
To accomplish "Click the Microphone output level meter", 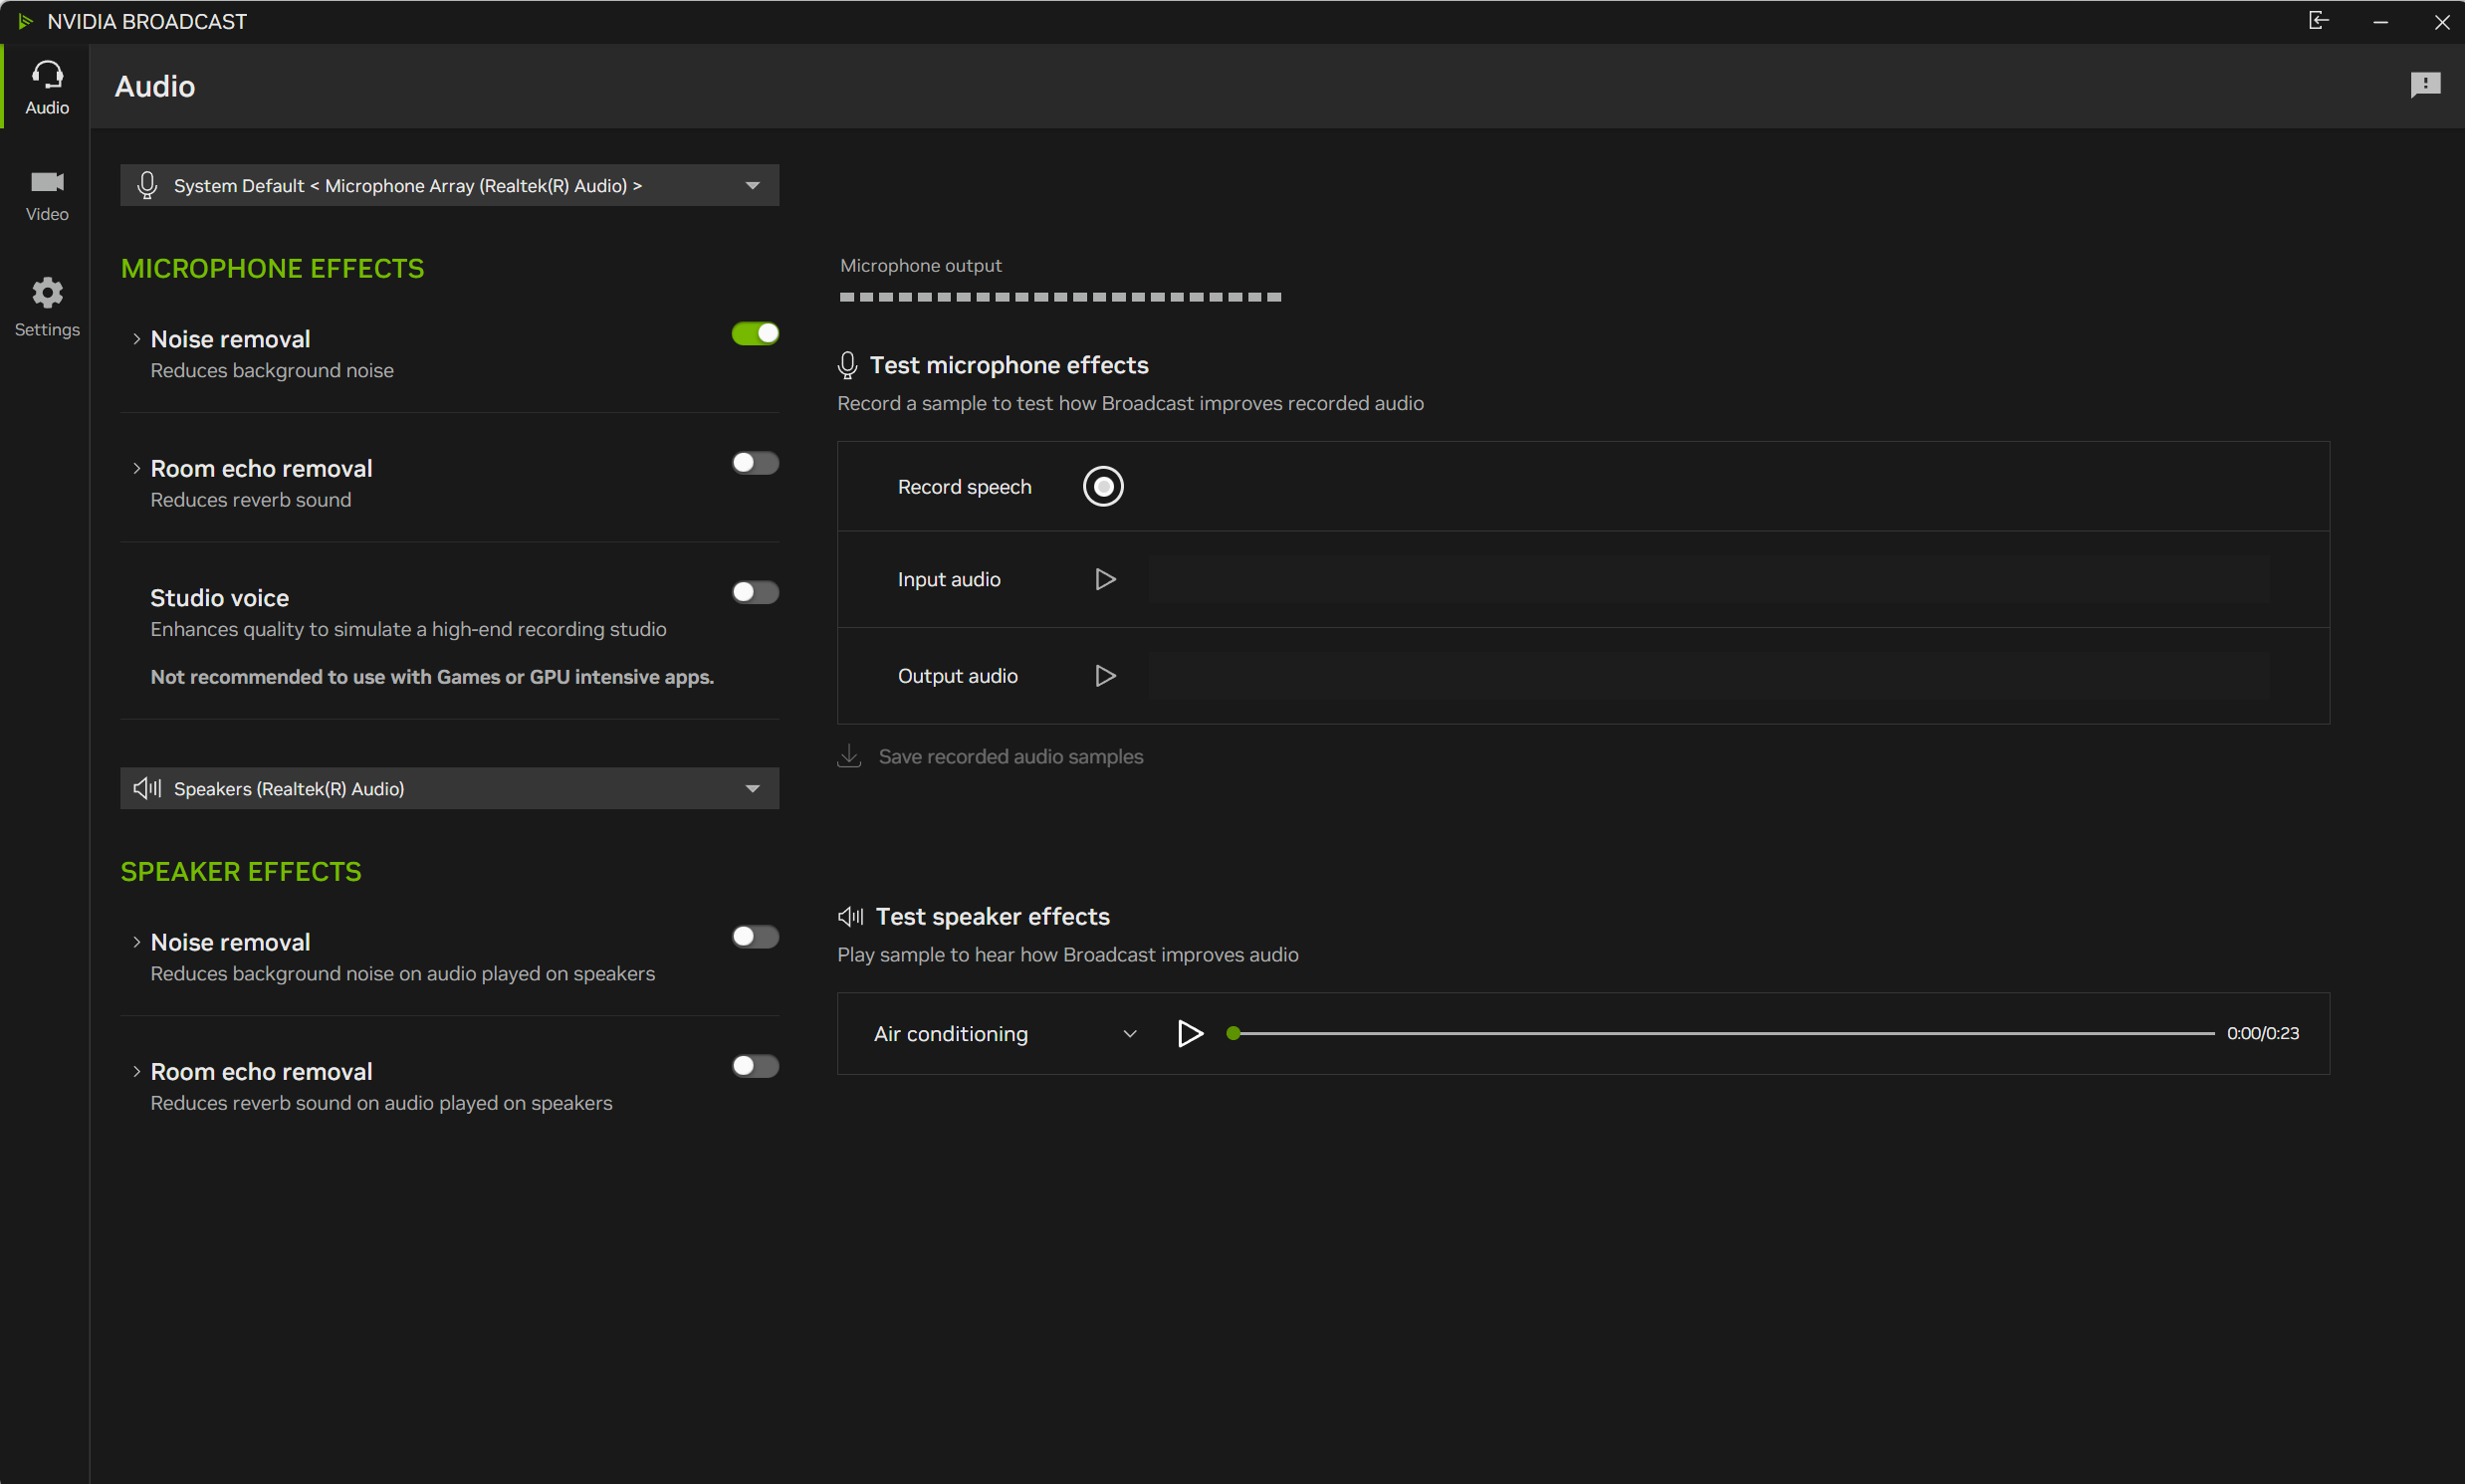I will [1060, 297].
